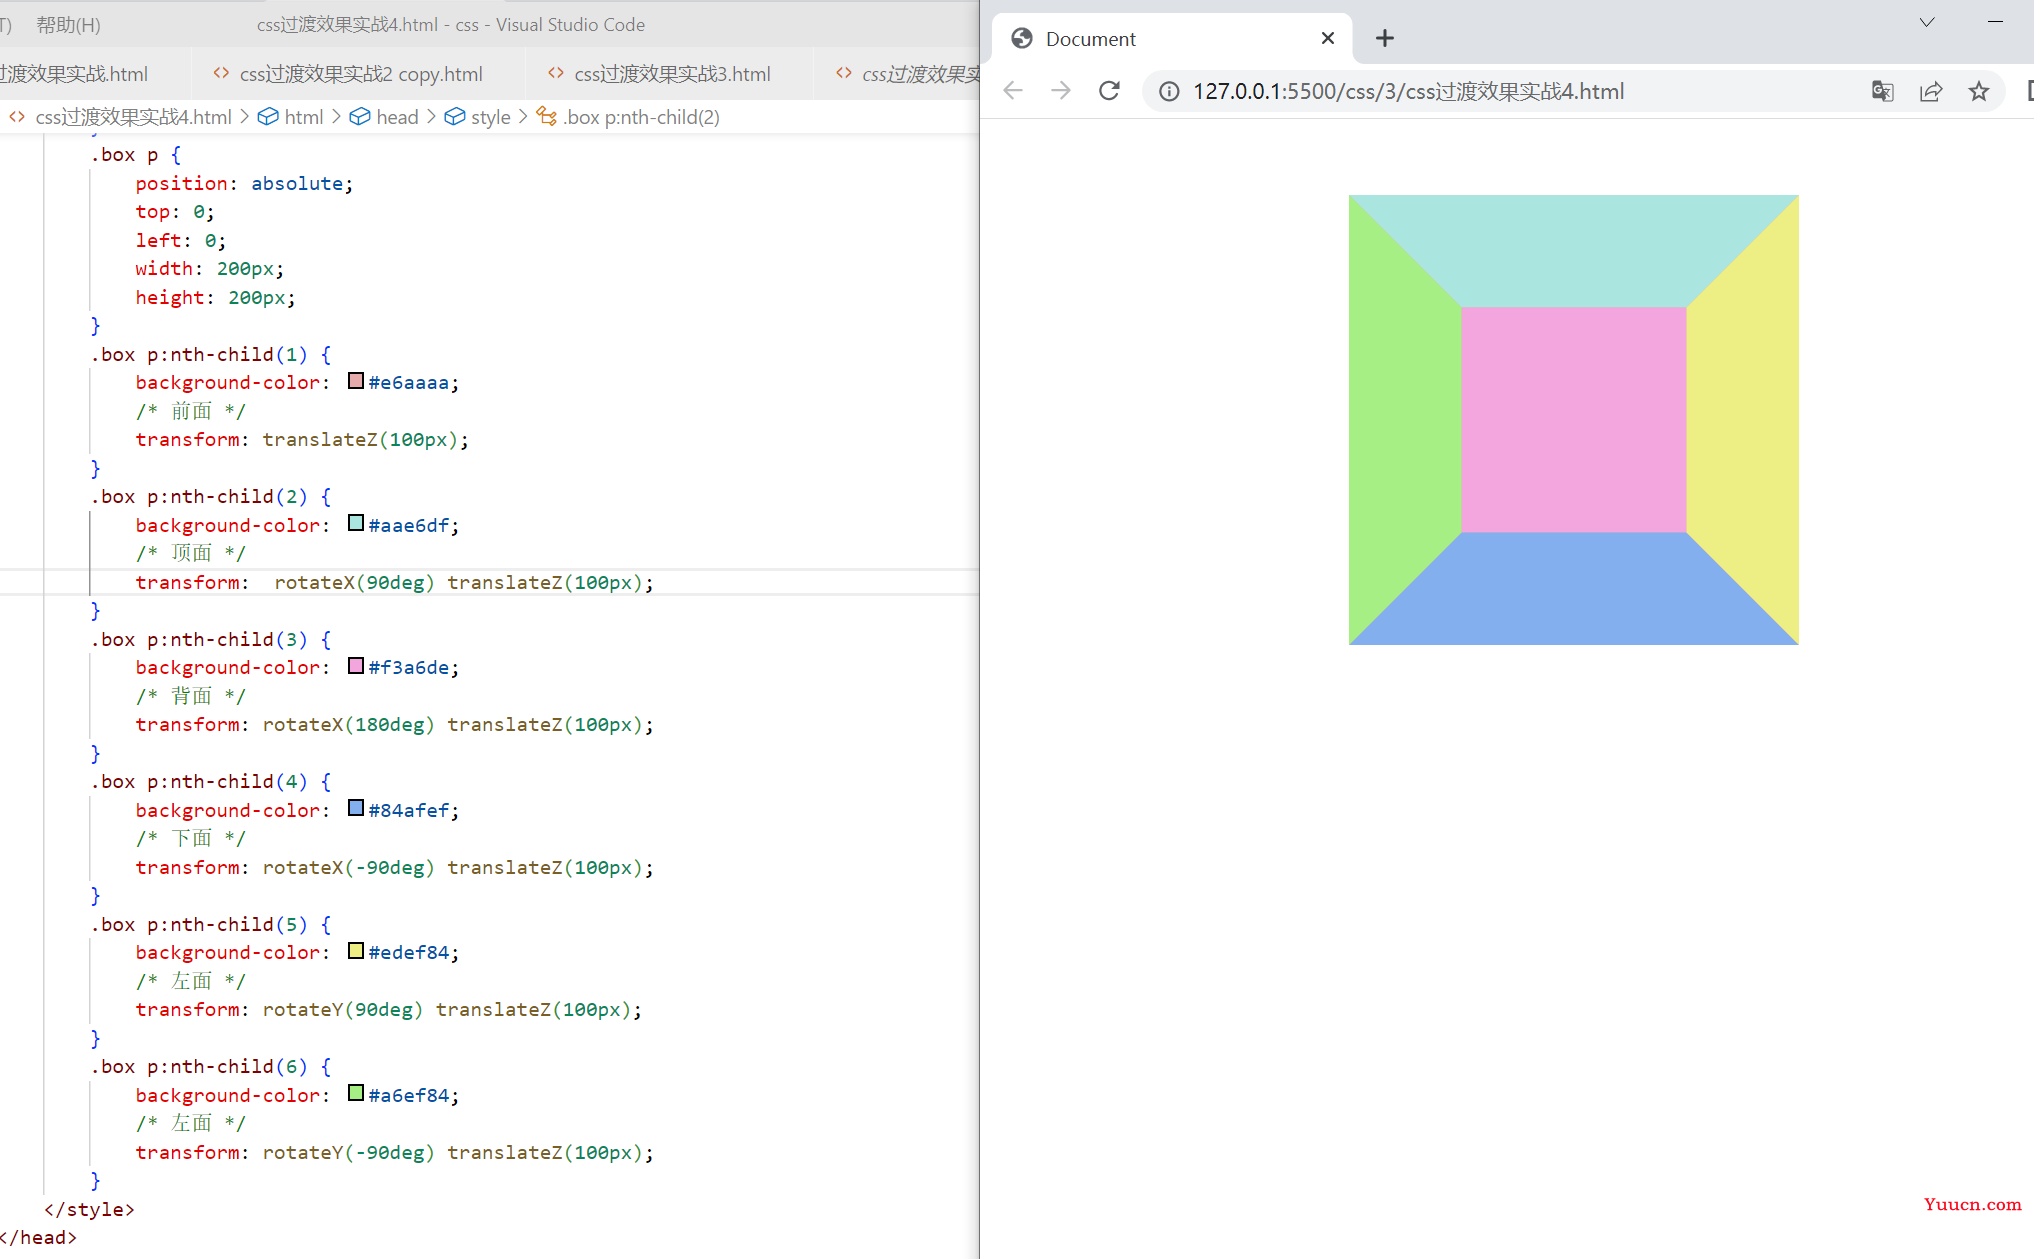Screen dimensions: 2034x1259
Task: Click the share page icon
Action: (1930, 91)
